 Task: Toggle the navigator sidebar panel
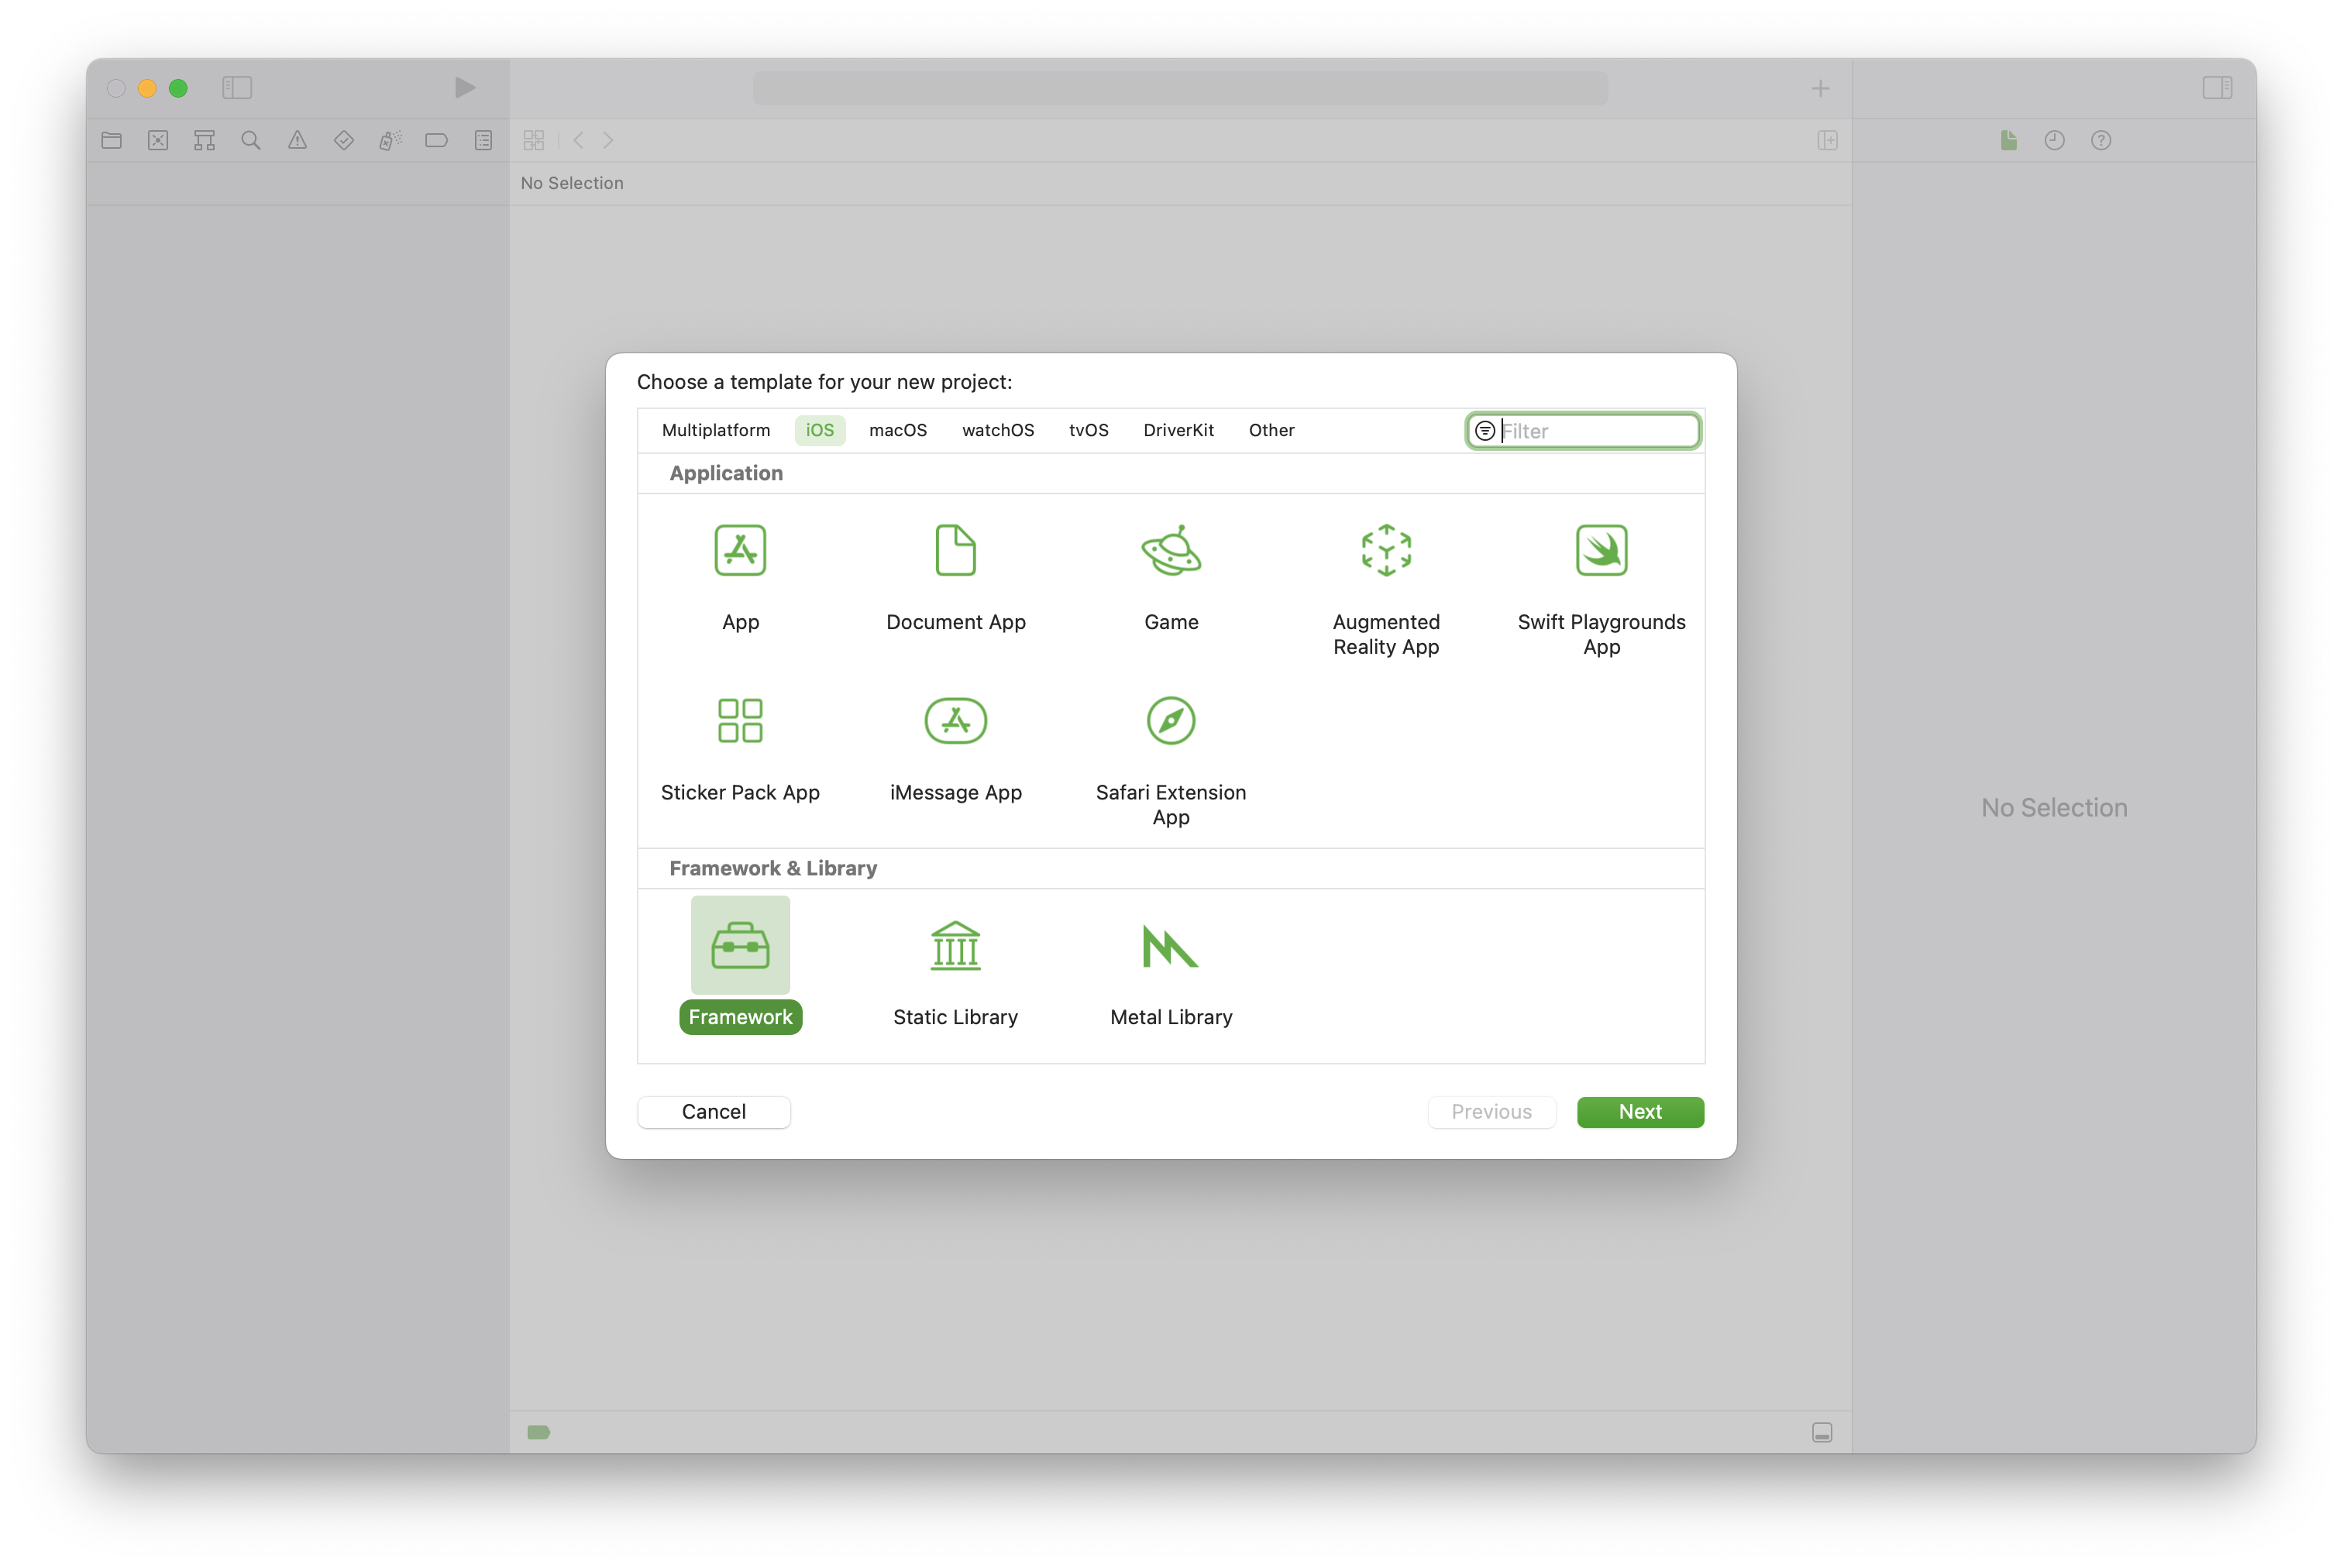point(237,88)
